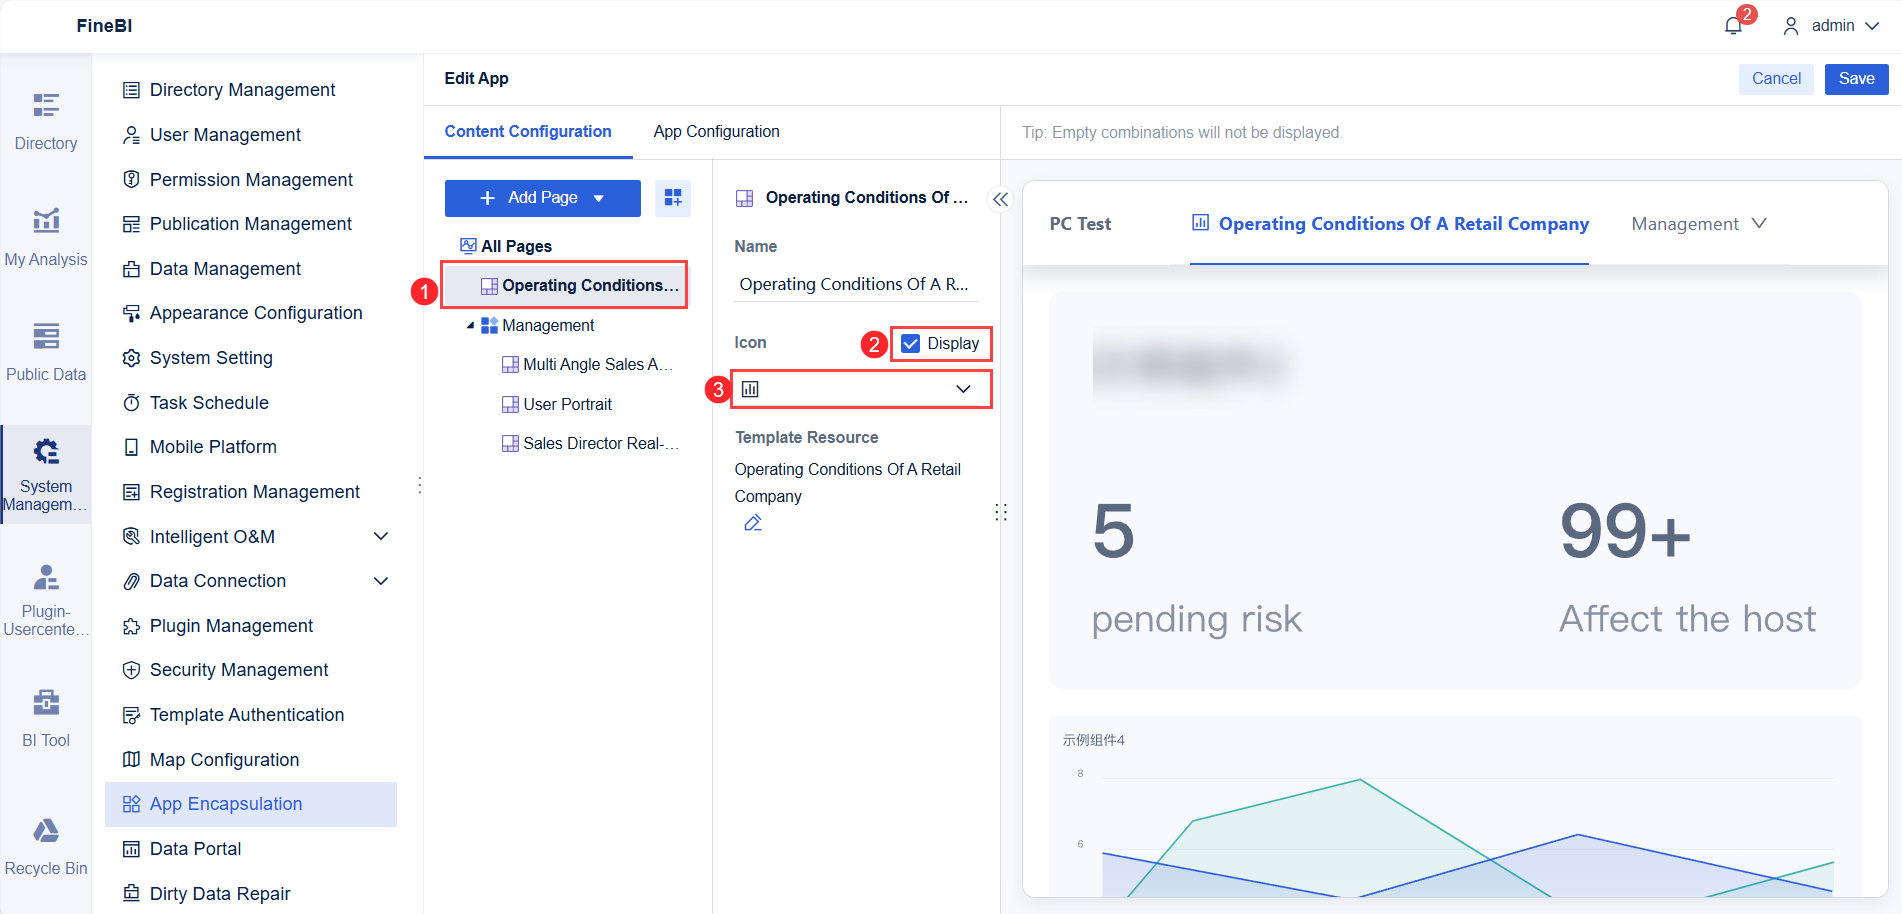The height and width of the screenshot is (914, 1902).
Task: Select System Management in left sidebar
Action: tap(46, 474)
